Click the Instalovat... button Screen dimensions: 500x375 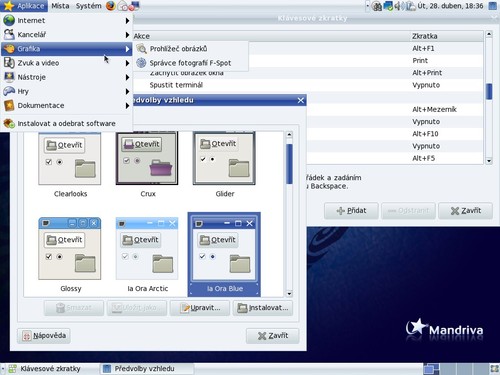click(x=263, y=308)
